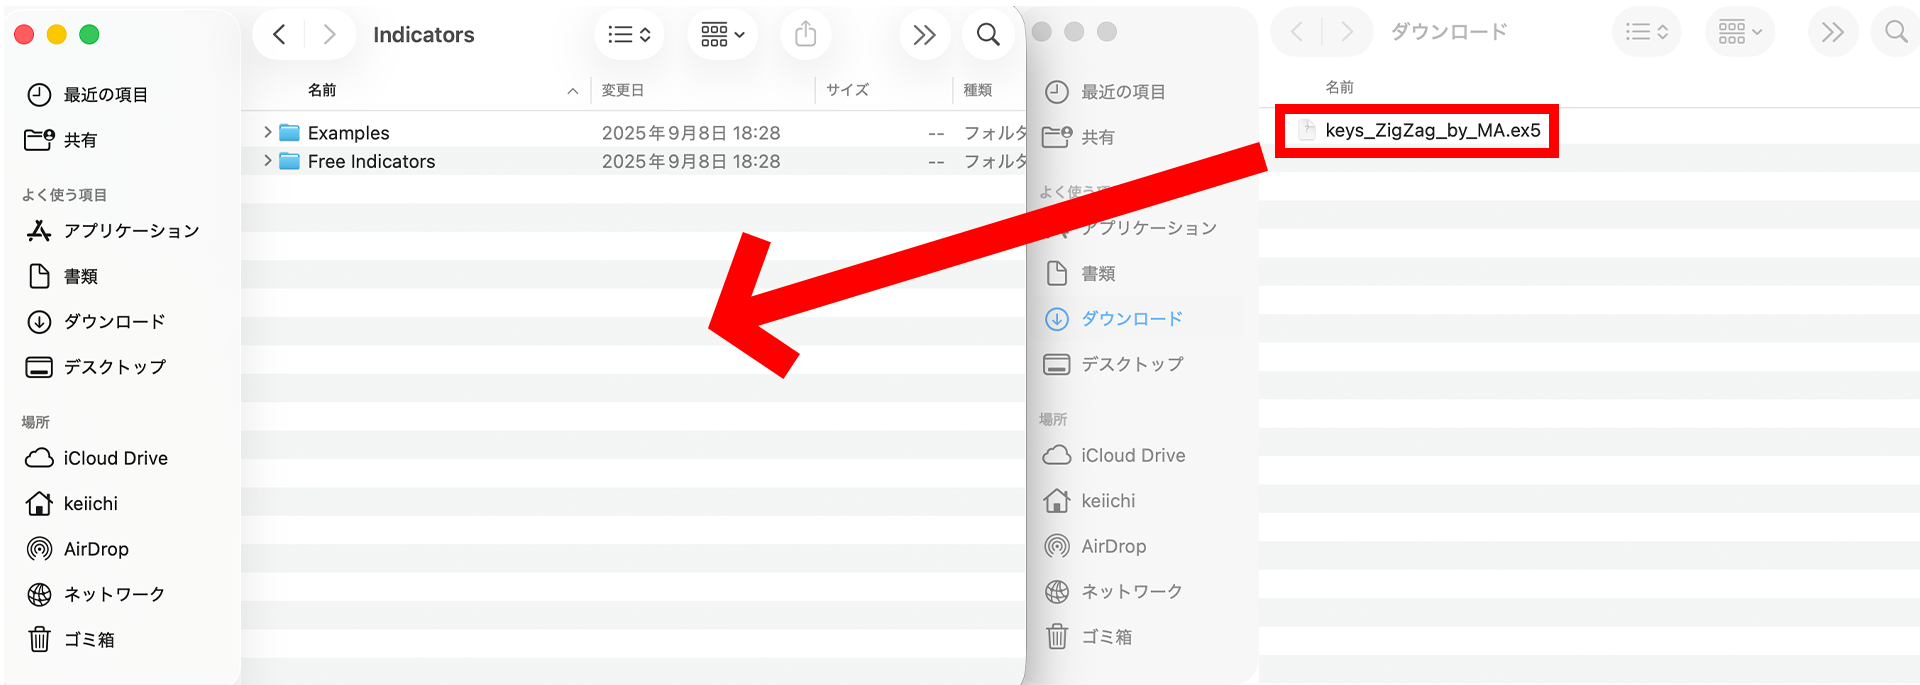Open AirDrop in left sidebar

point(96,549)
